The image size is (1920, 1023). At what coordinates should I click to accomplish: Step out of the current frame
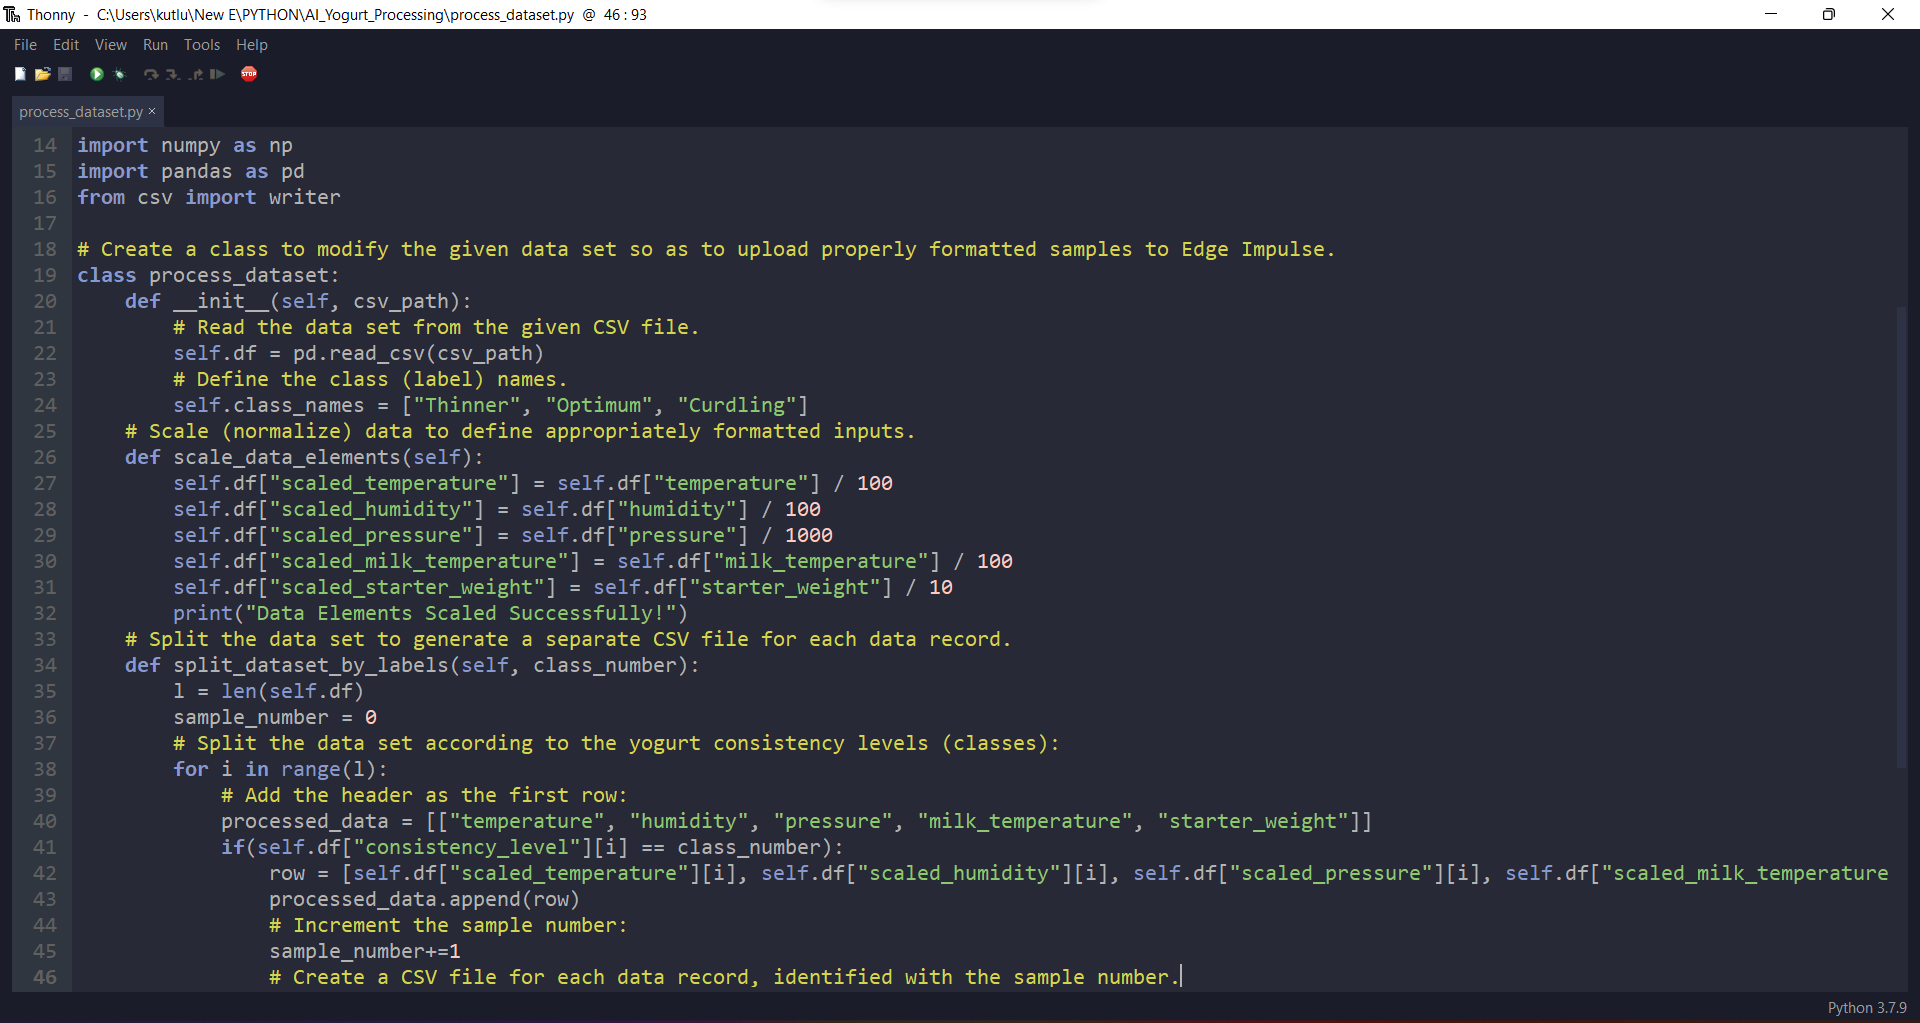(x=196, y=74)
